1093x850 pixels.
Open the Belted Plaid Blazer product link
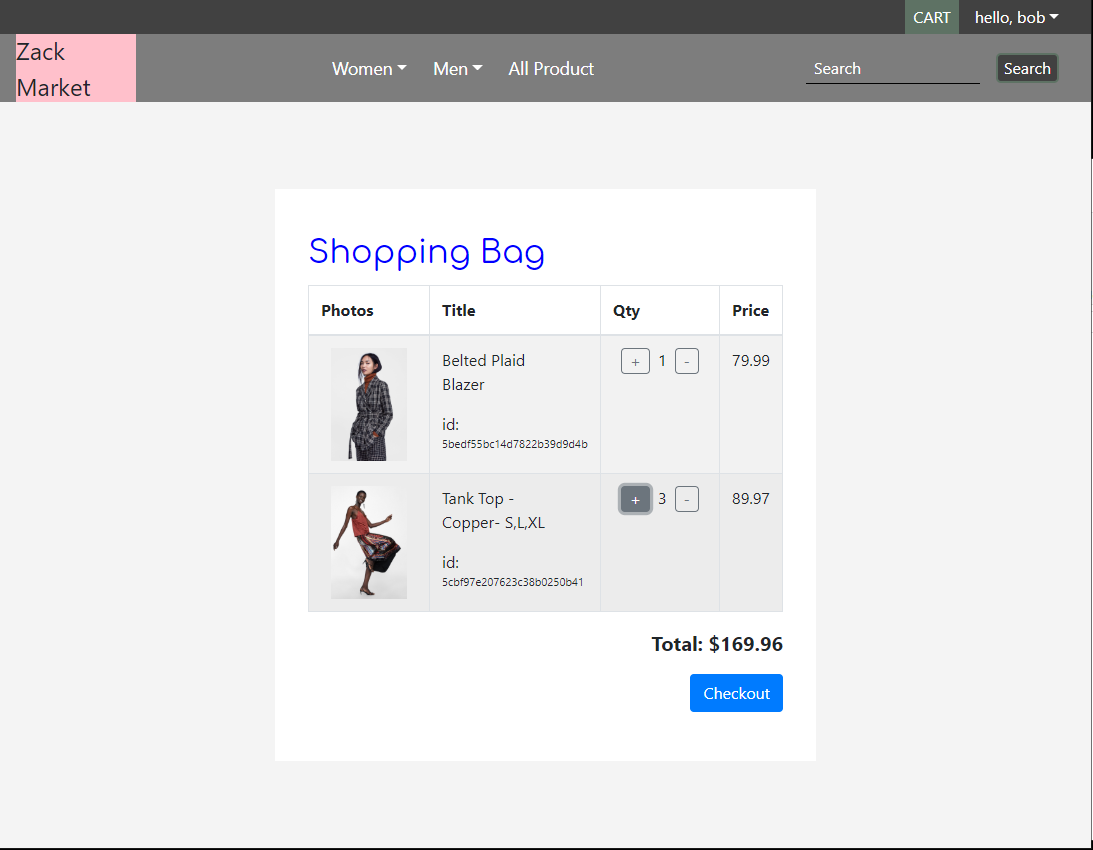pos(483,372)
